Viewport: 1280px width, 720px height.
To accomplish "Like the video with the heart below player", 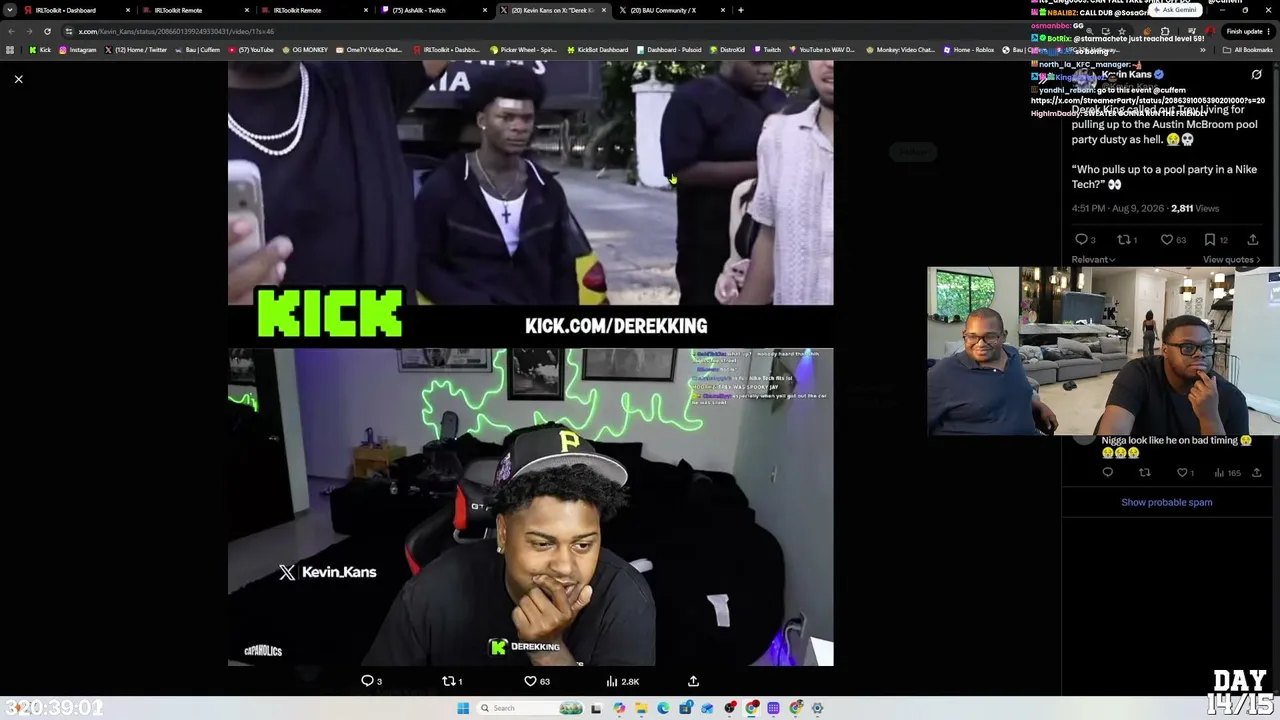I will pyautogui.click(x=537, y=681).
